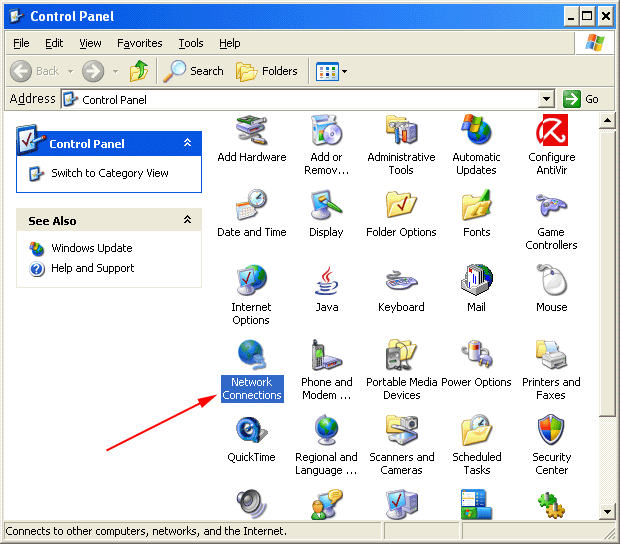Open the user with speech bubble icon

[x=326, y=504]
